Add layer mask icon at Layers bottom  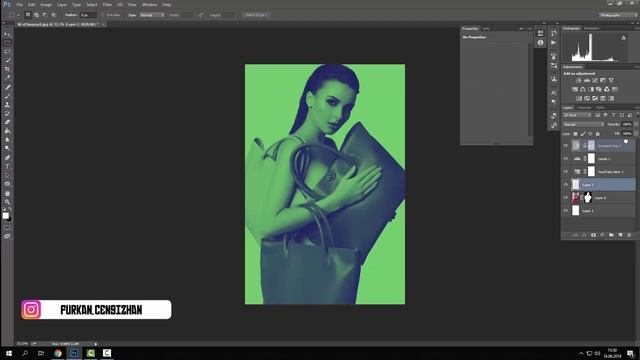point(593,235)
